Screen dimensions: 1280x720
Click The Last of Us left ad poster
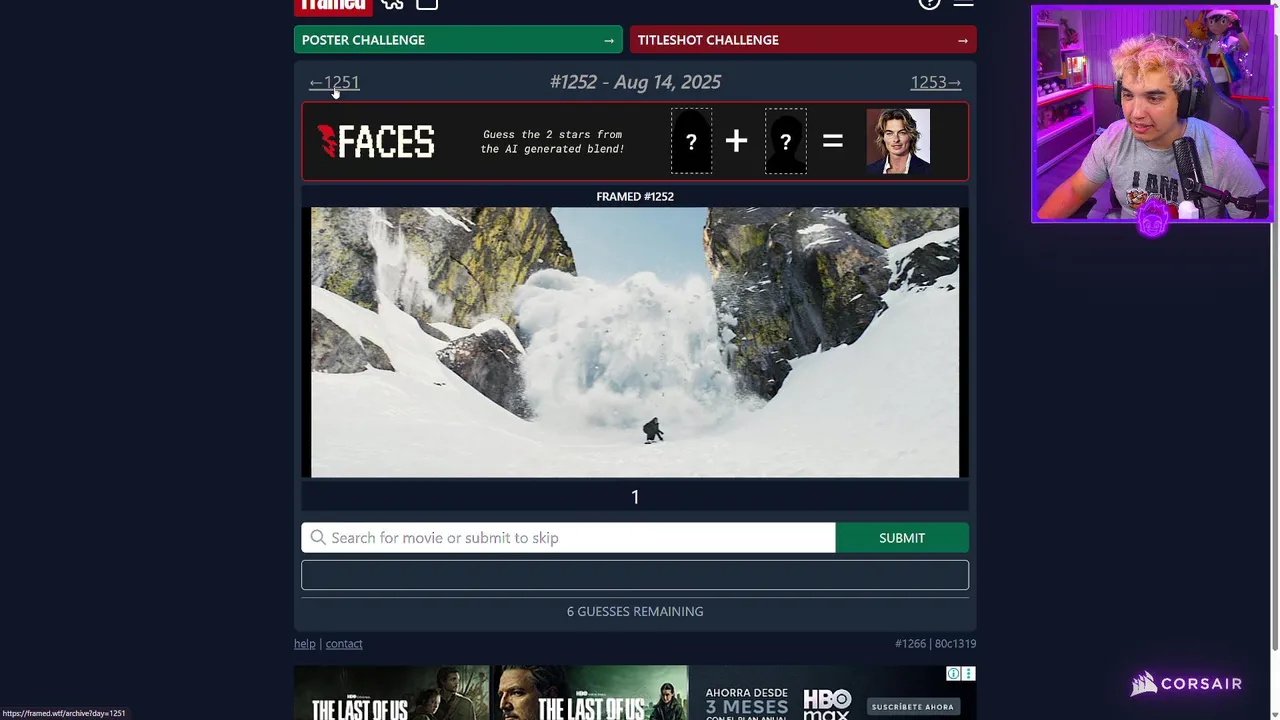coord(391,693)
